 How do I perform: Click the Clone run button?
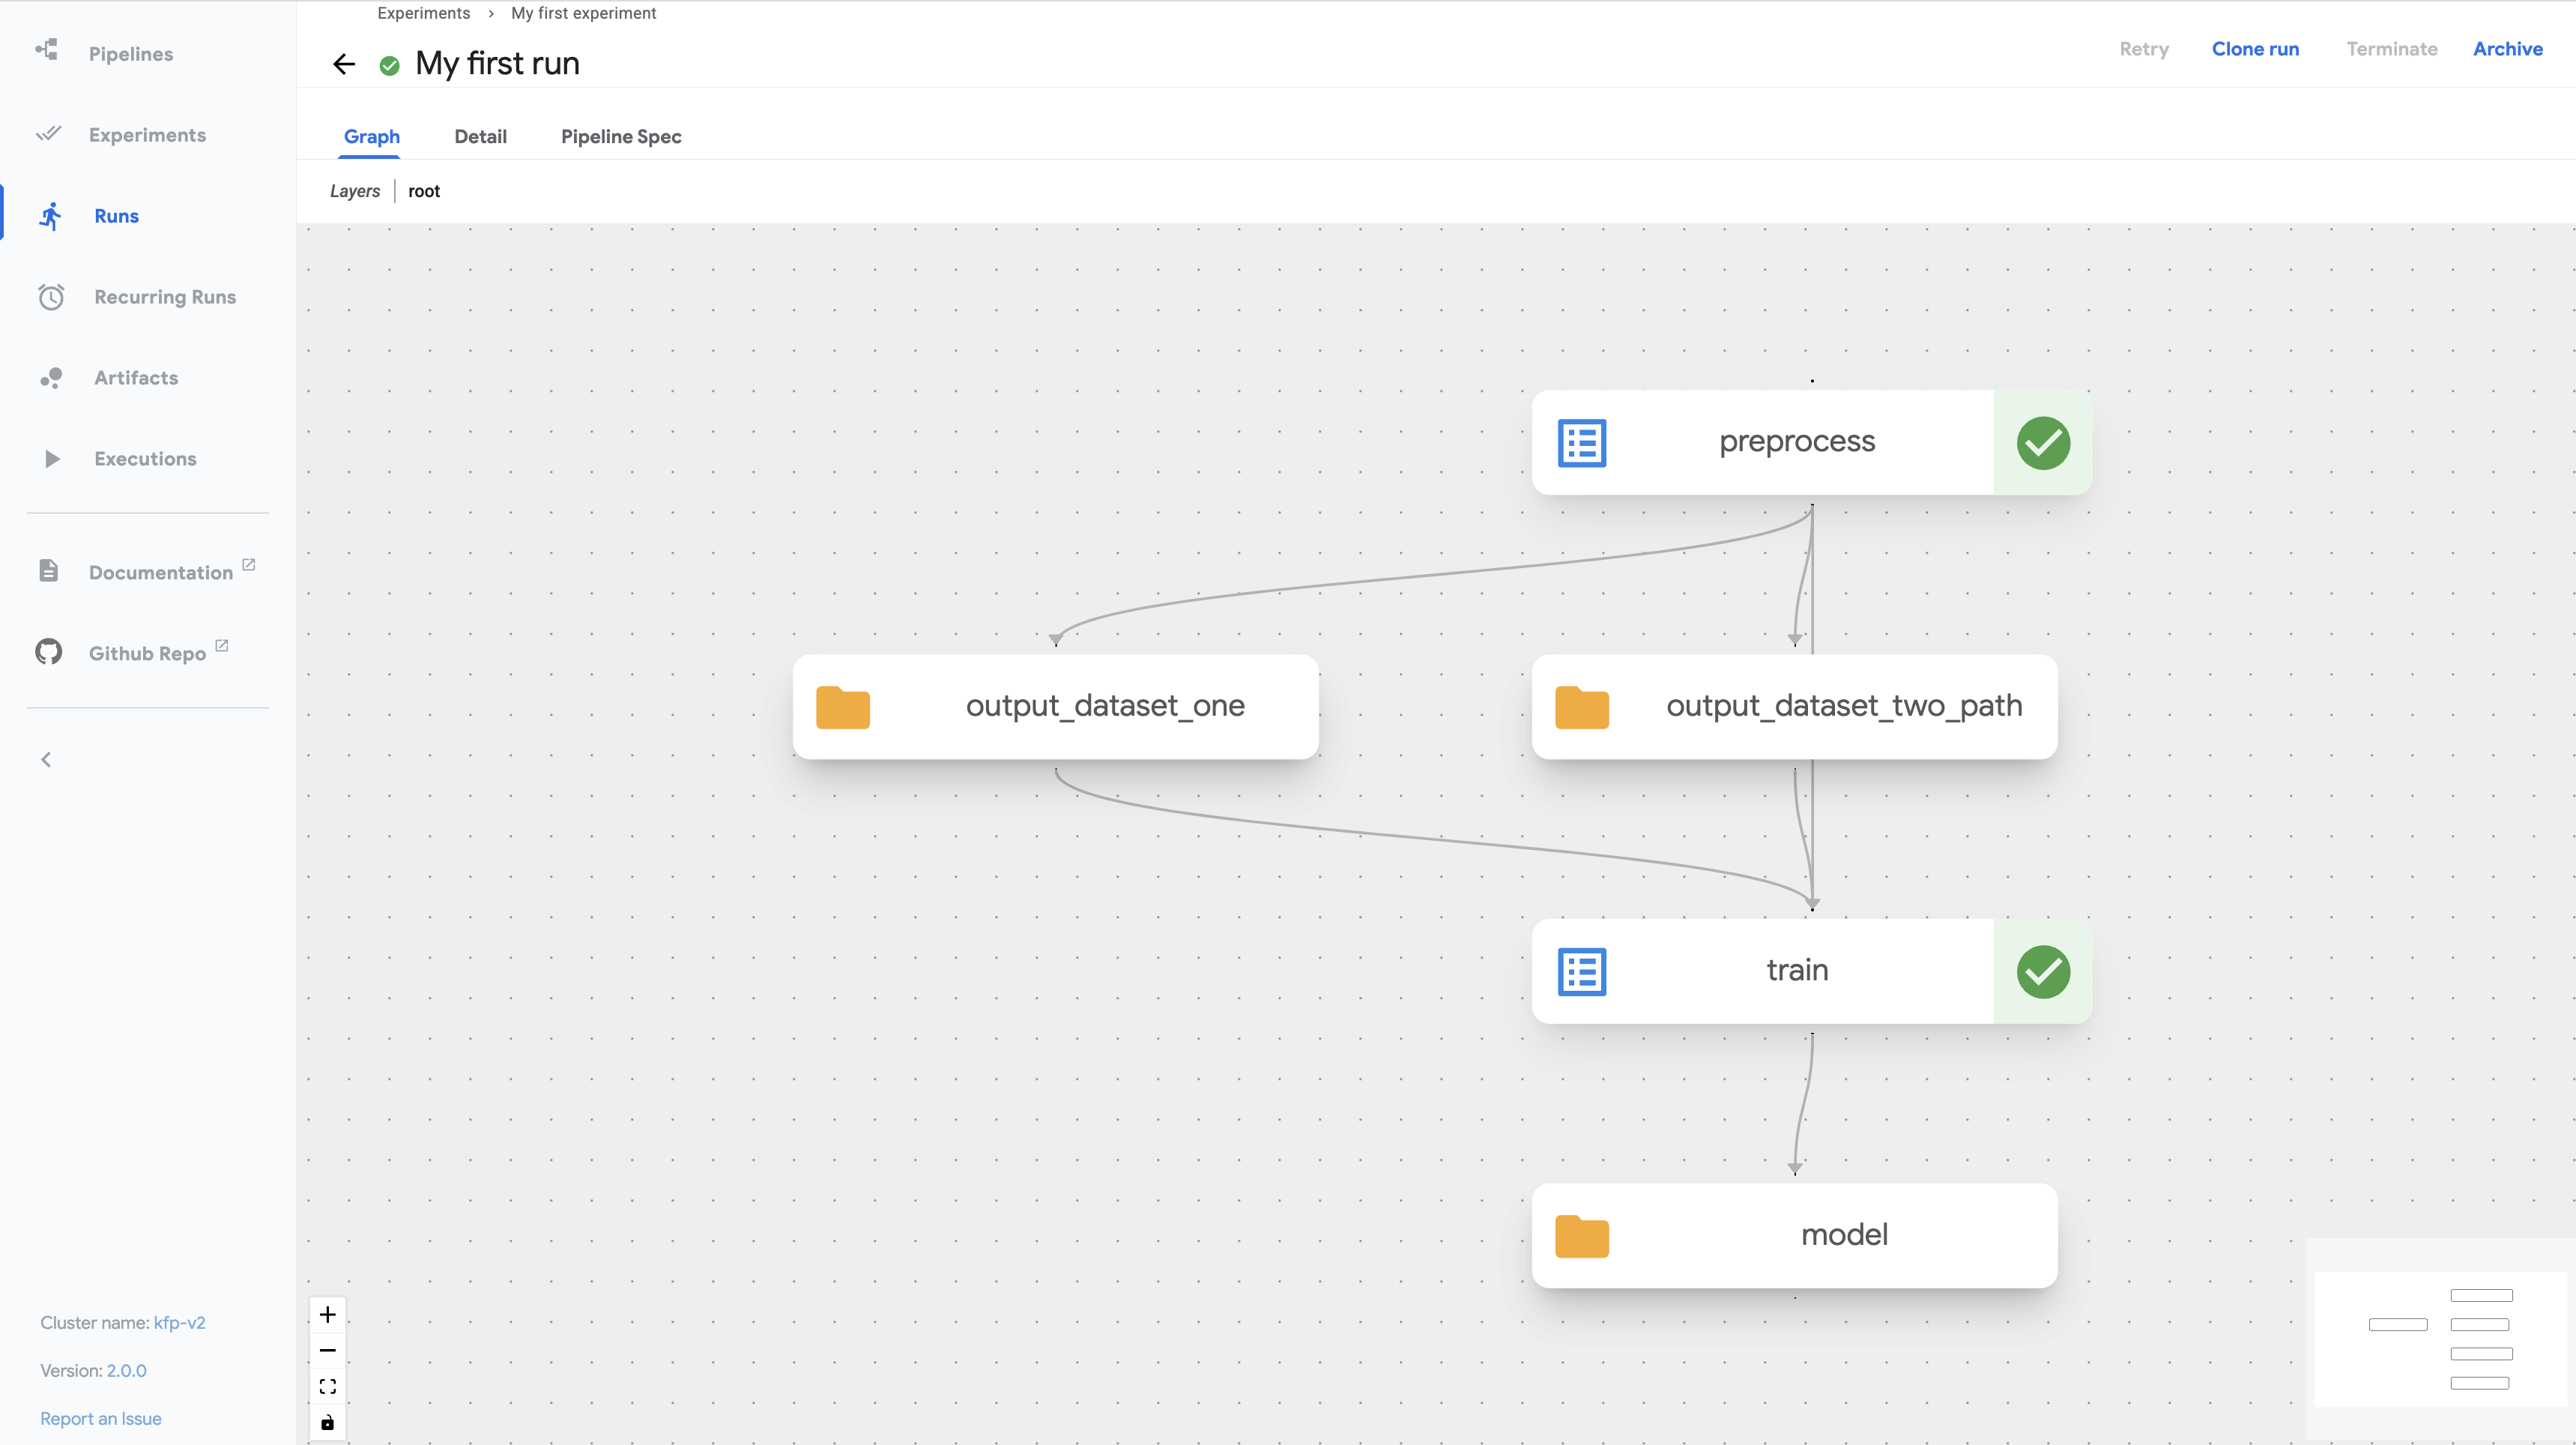coord(2256,48)
